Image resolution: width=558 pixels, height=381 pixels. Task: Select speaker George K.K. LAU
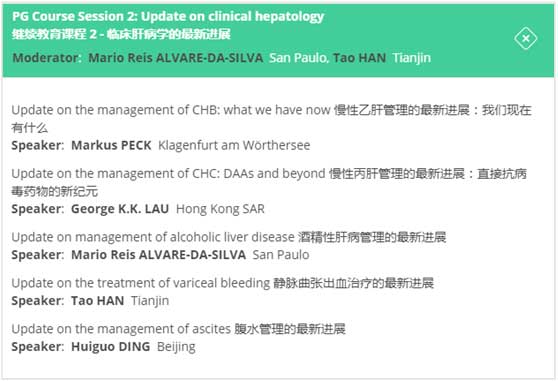pyautogui.click(x=120, y=209)
